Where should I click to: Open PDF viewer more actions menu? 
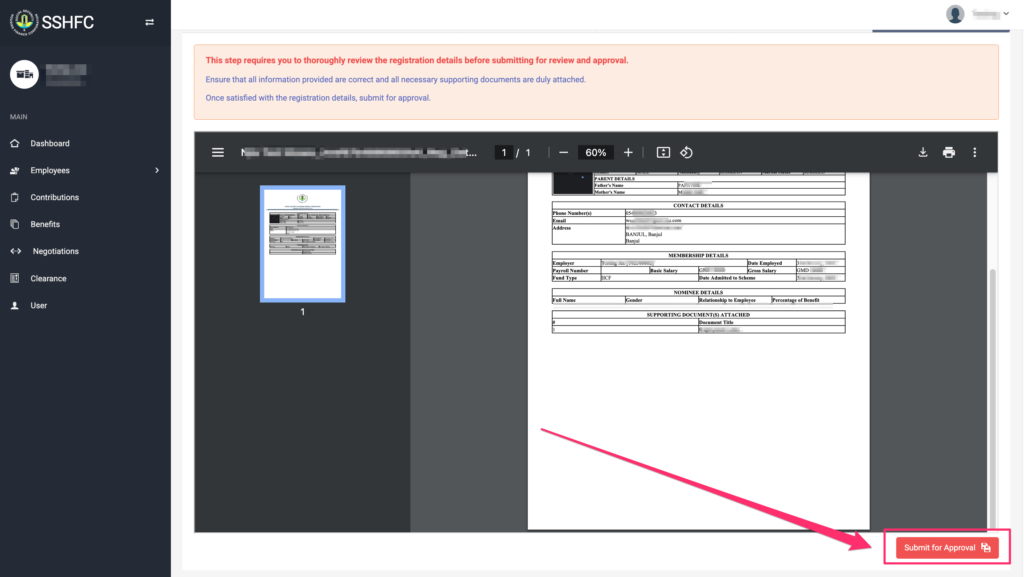tap(975, 152)
